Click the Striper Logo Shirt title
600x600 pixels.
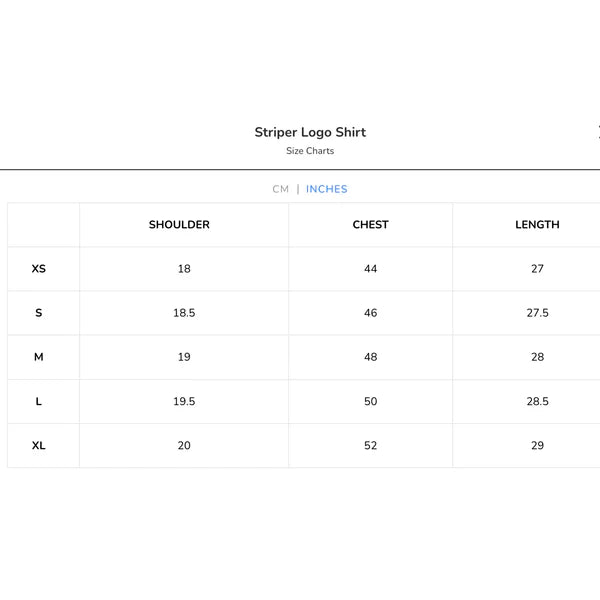click(x=310, y=132)
